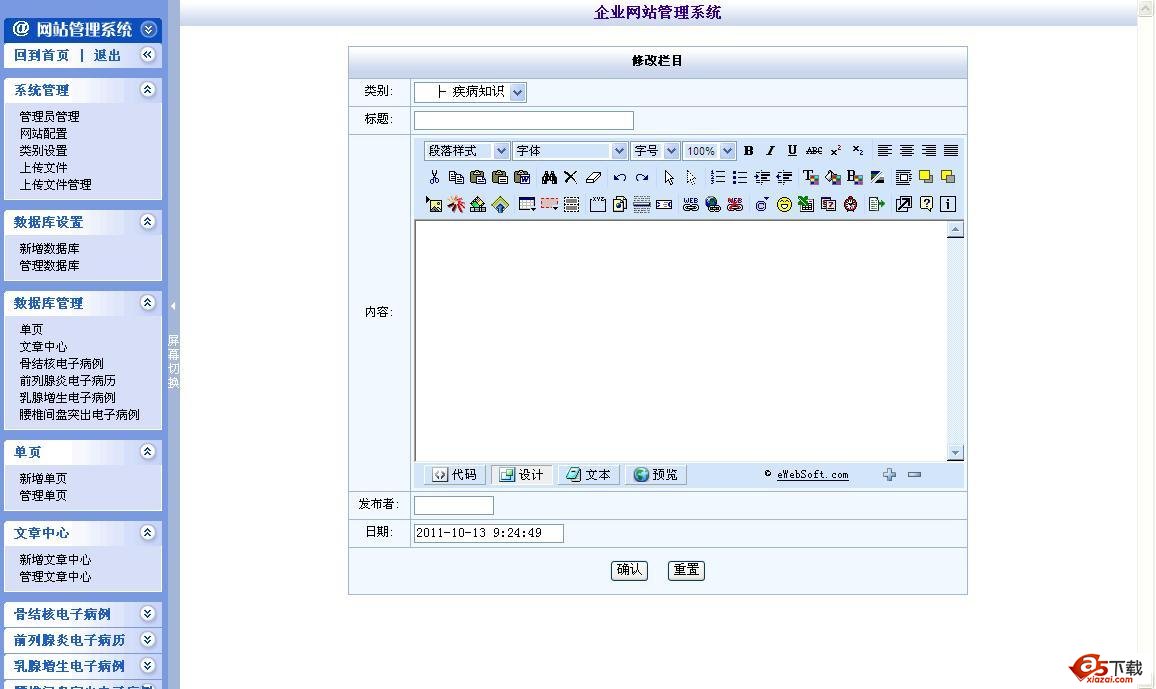Viewport: 1156px width, 689px height.
Task: Click the scissors cut icon
Action: tap(434, 177)
